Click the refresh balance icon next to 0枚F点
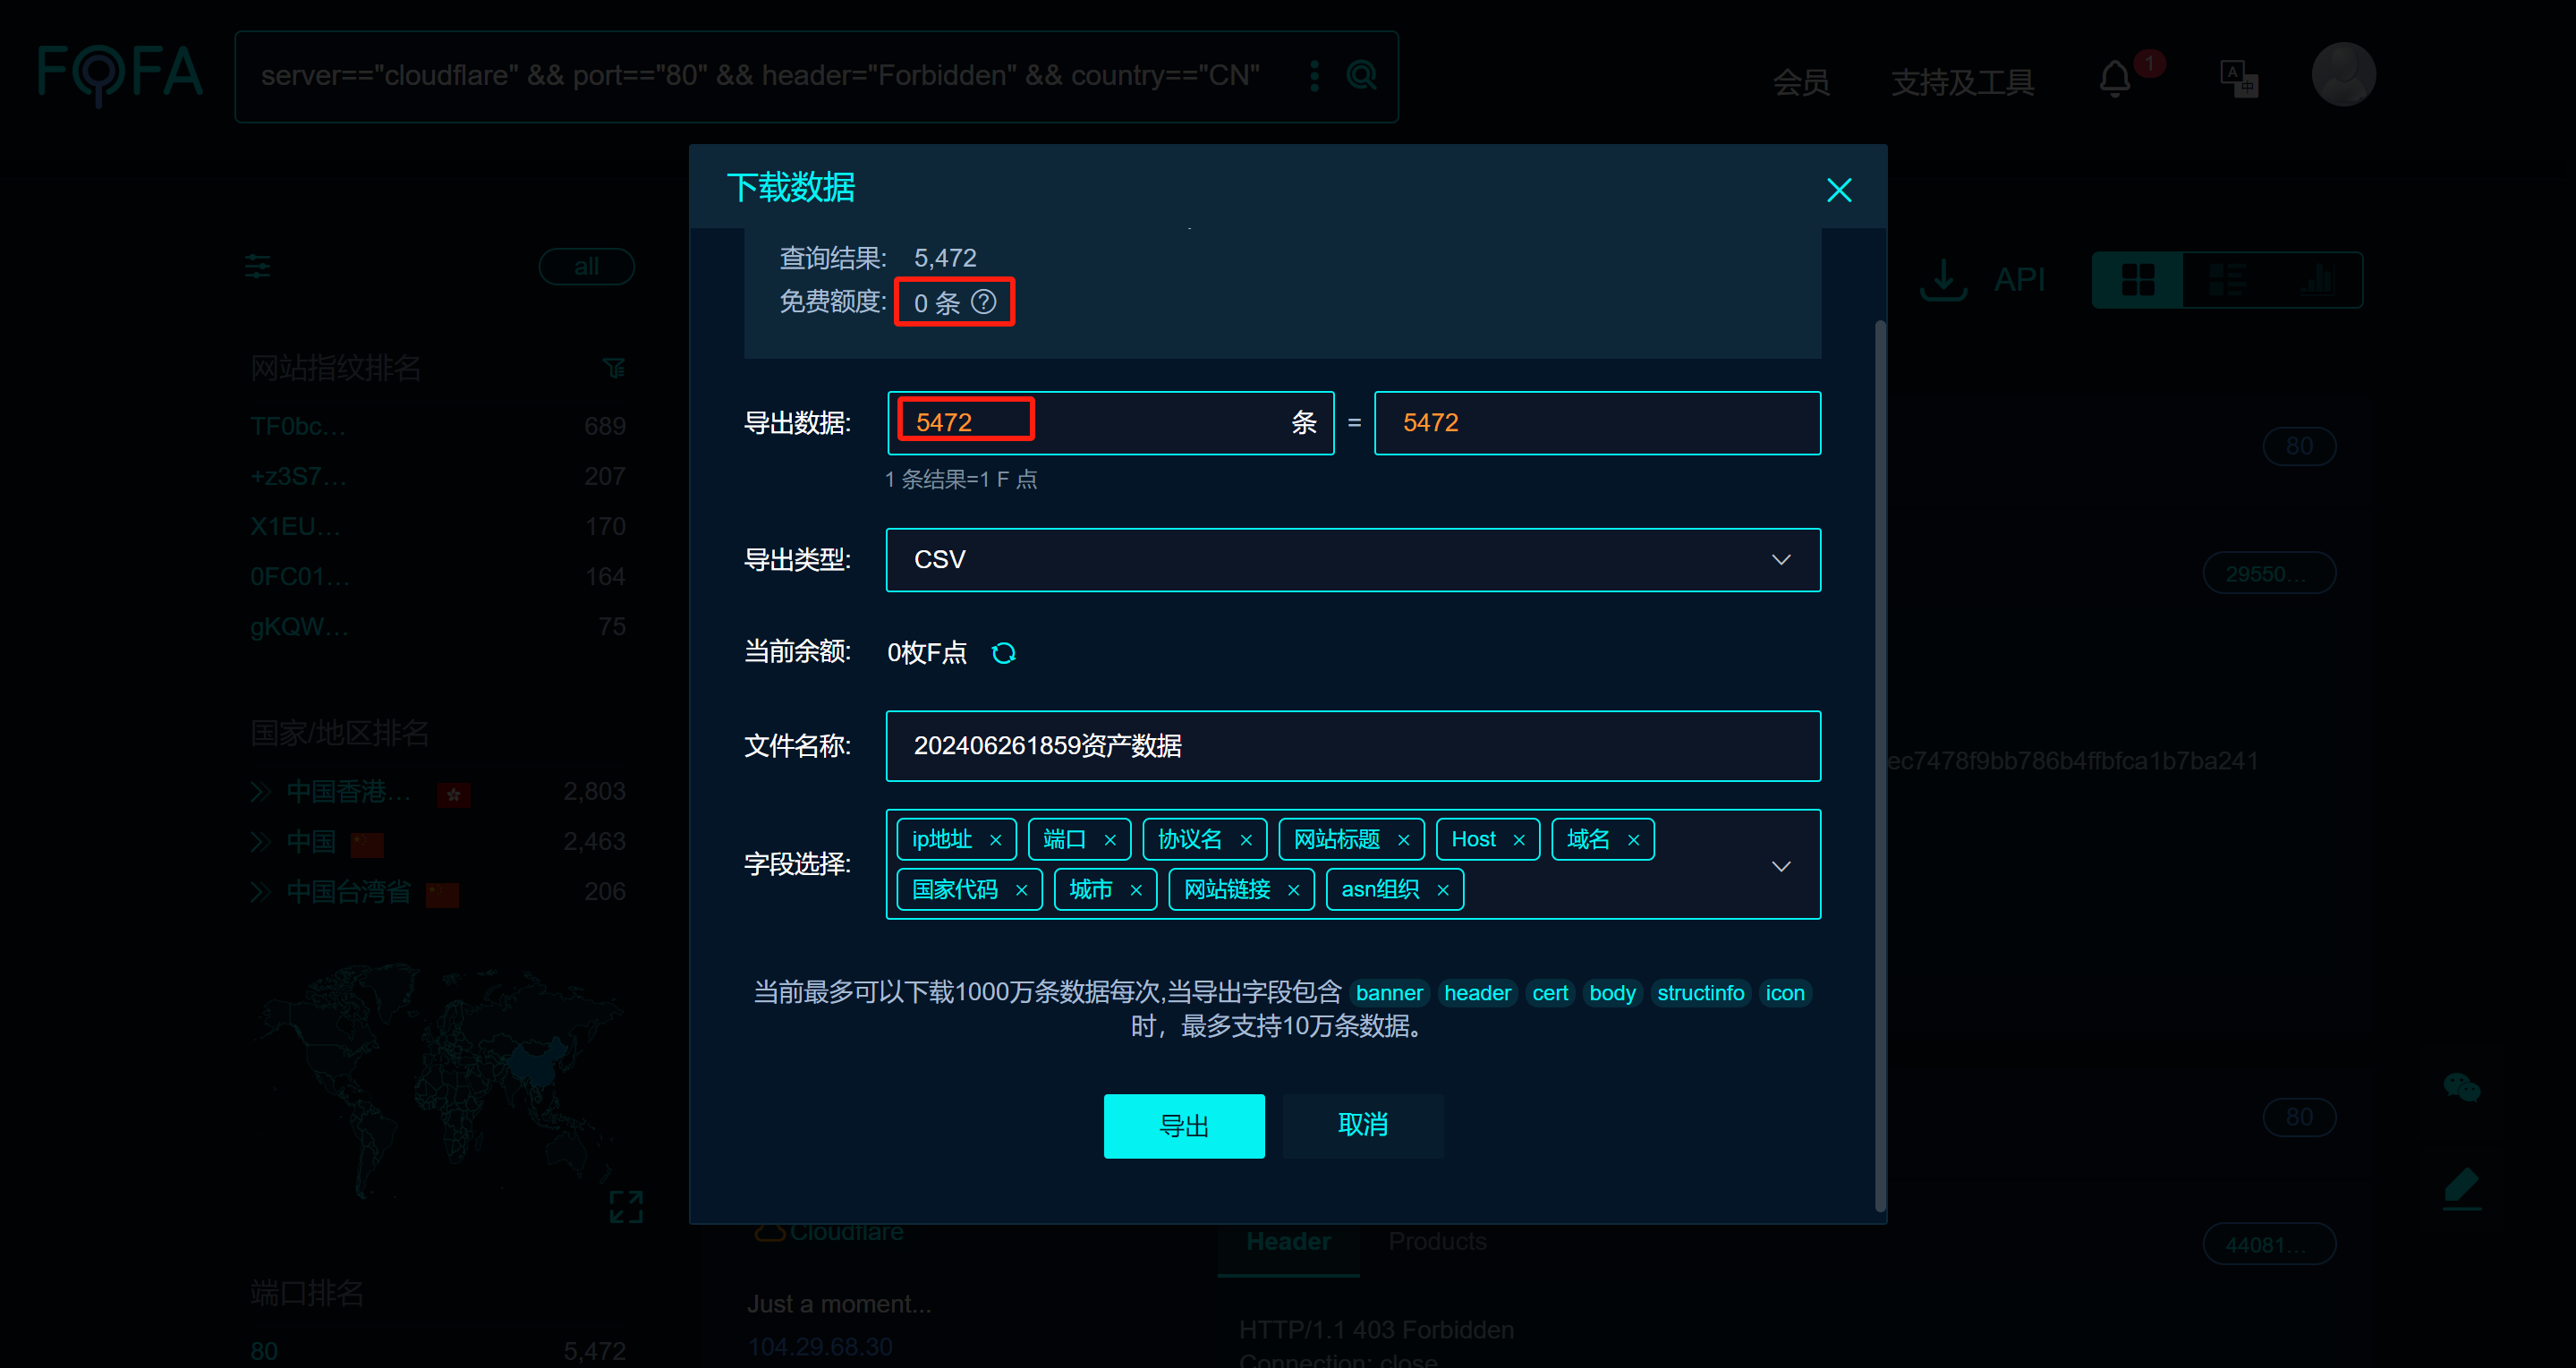The image size is (2576, 1368). point(1003,653)
